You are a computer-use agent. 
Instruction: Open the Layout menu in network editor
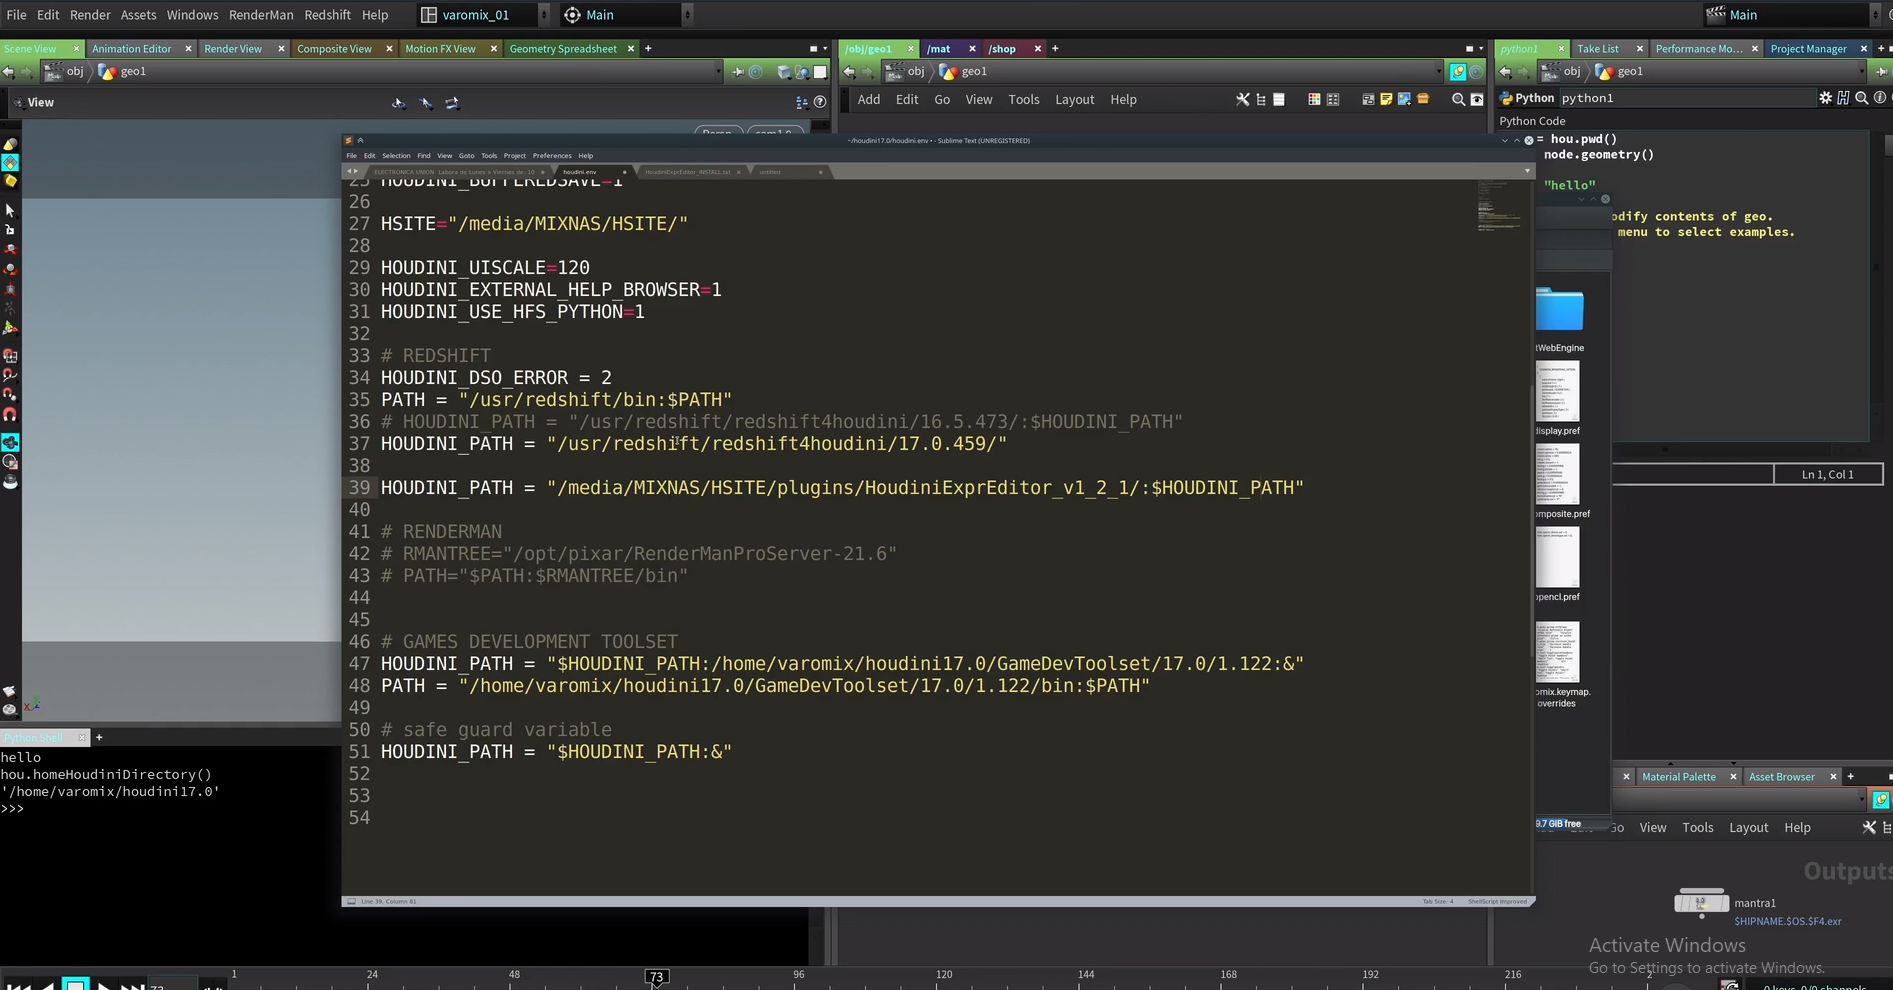coord(1074,99)
